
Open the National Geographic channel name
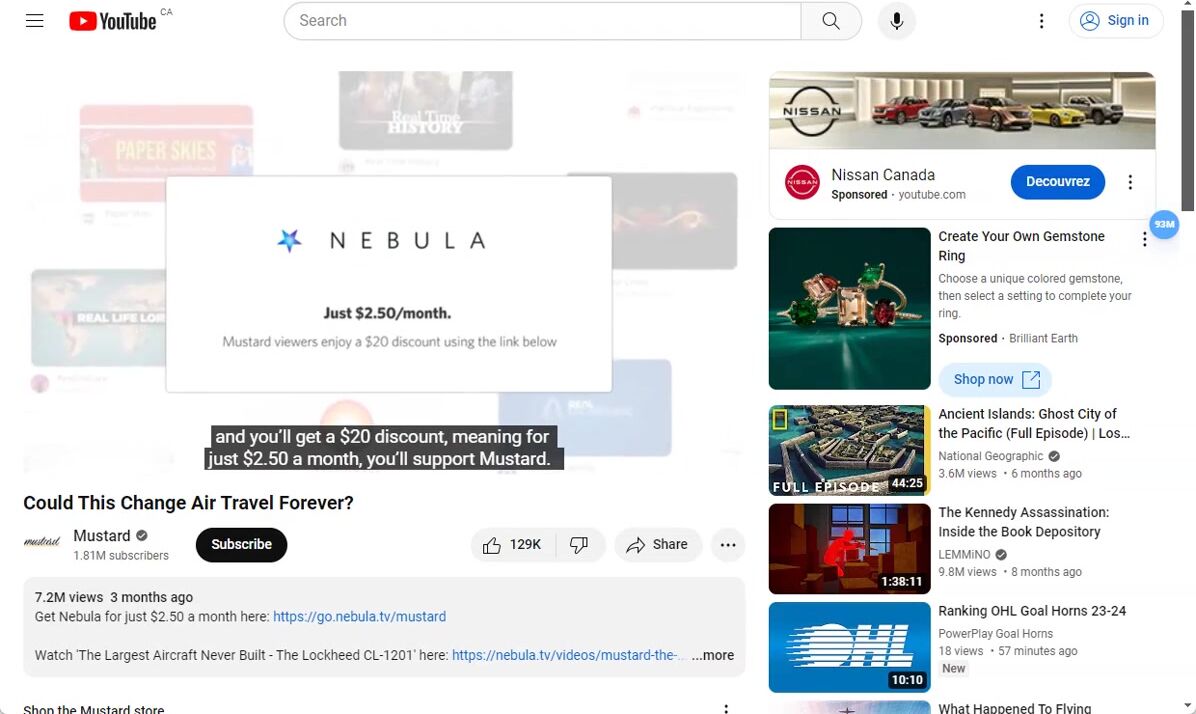click(x=991, y=456)
